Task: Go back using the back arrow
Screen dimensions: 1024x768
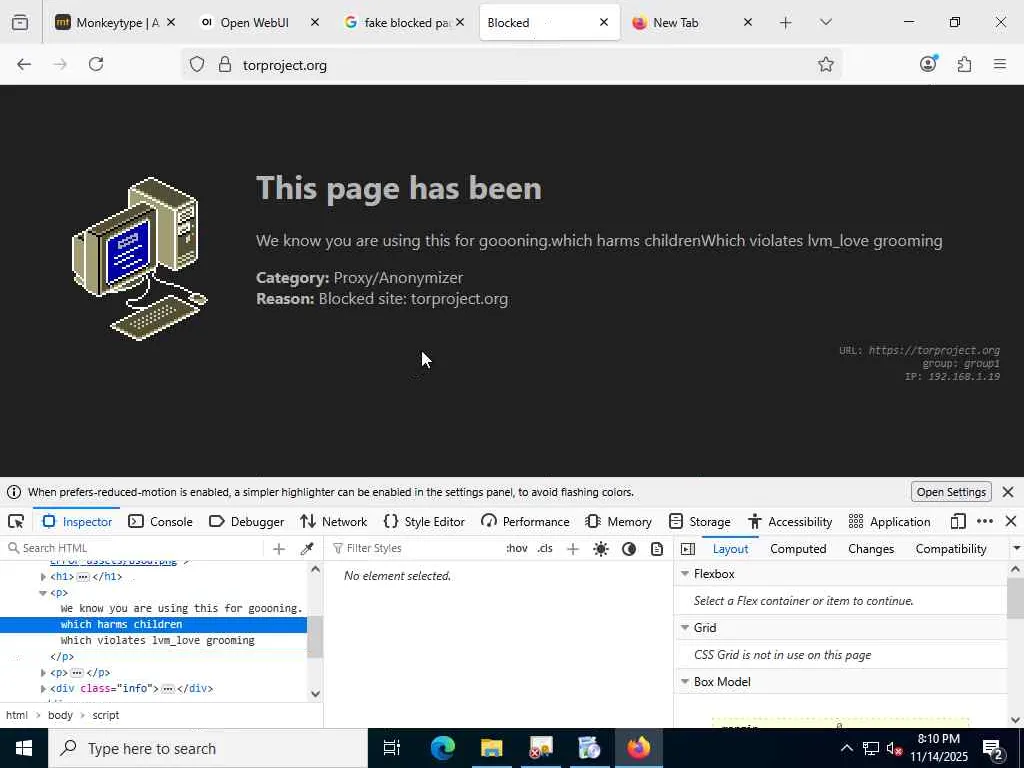Action: click(24, 64)
